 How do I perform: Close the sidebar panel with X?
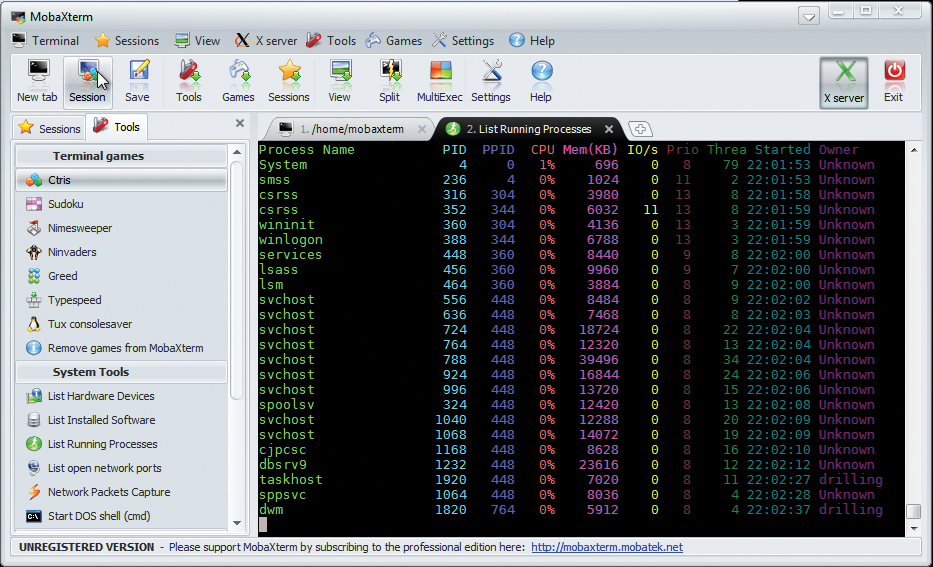tap(240, 123)
